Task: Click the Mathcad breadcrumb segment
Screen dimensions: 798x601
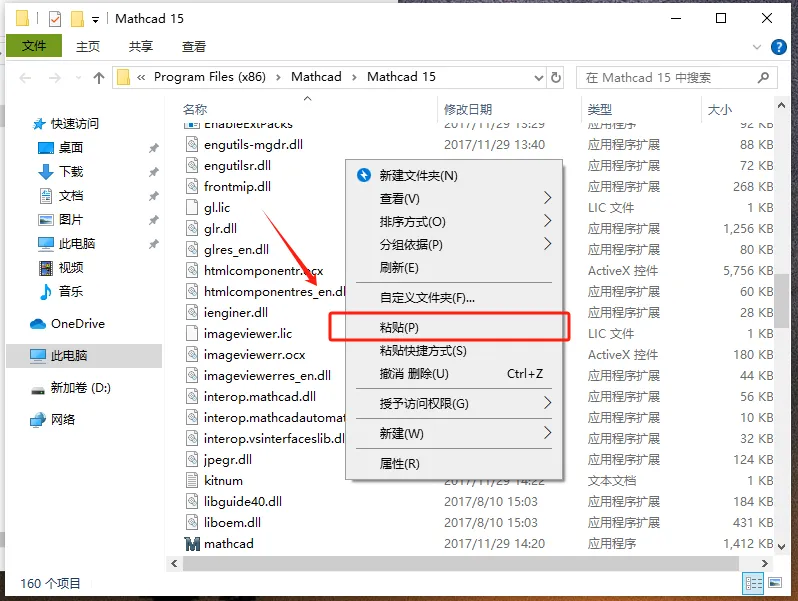Action: point(316,77)
